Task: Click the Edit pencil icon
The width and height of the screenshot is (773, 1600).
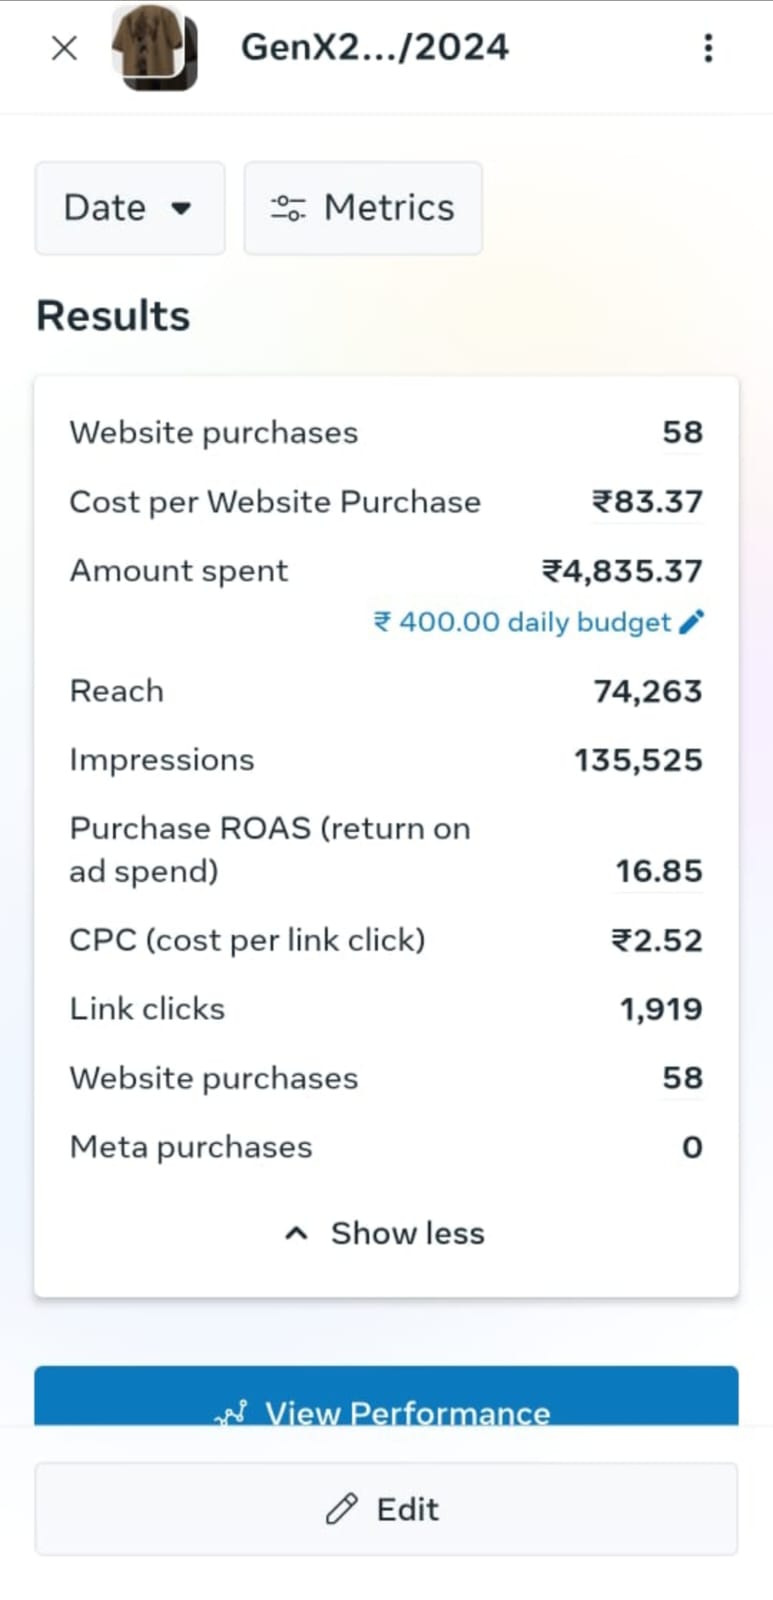Action: 341,1508
